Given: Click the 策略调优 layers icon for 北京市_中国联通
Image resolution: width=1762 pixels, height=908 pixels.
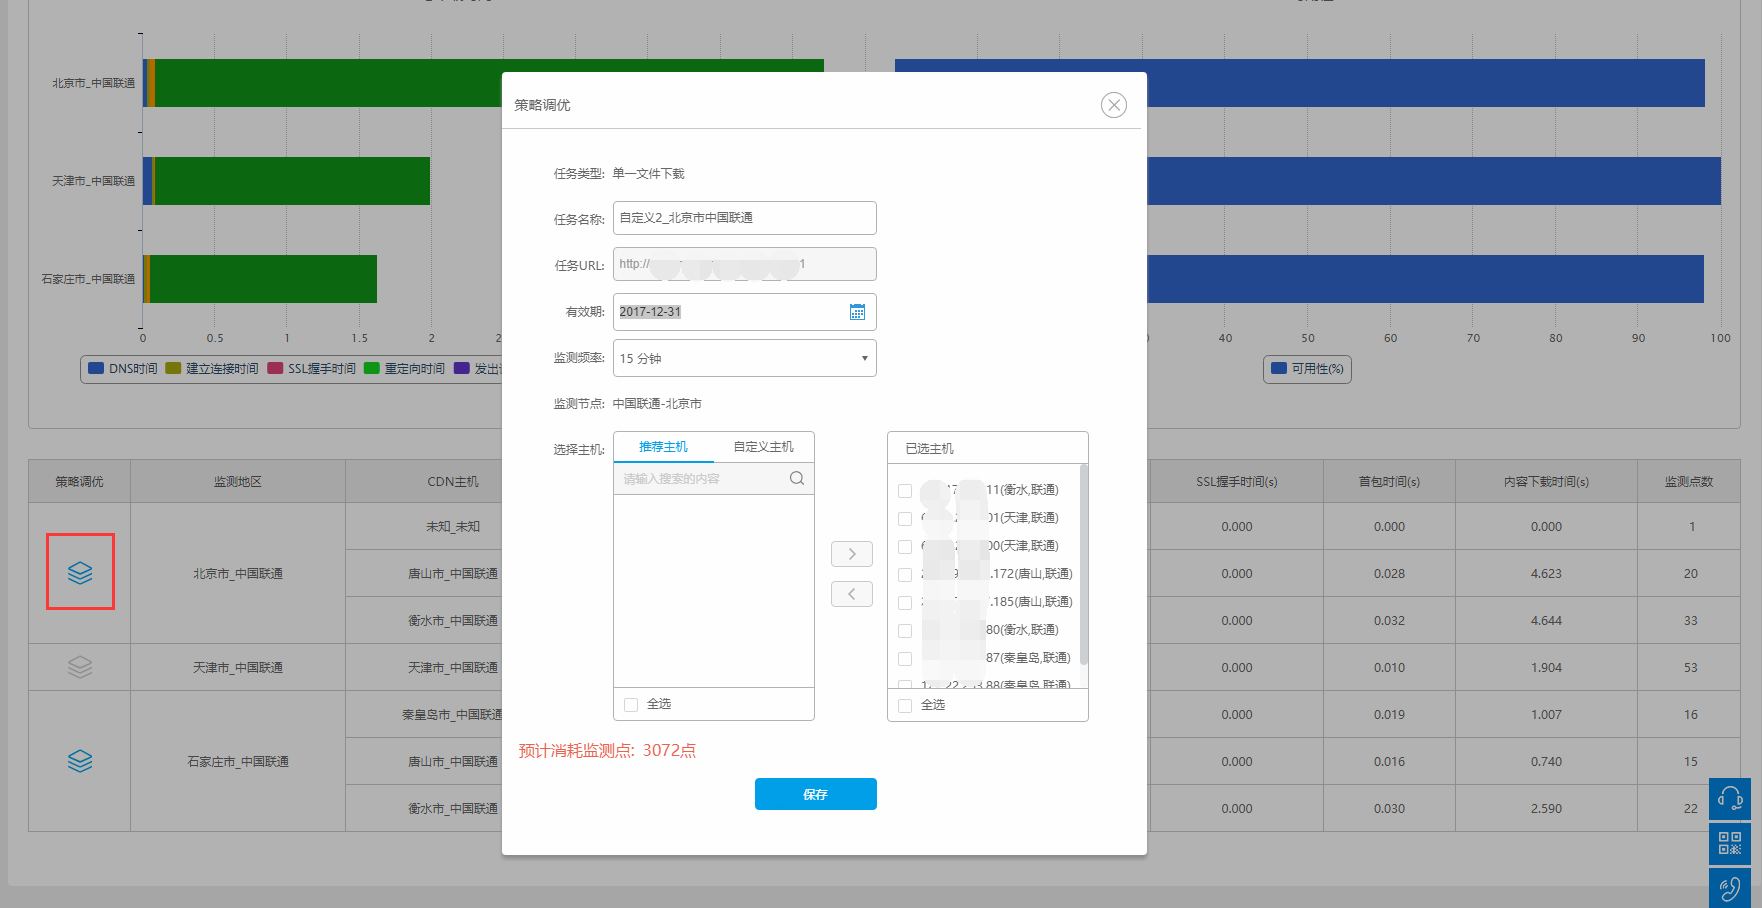Looking at the screenshot, I should [80, 572].
